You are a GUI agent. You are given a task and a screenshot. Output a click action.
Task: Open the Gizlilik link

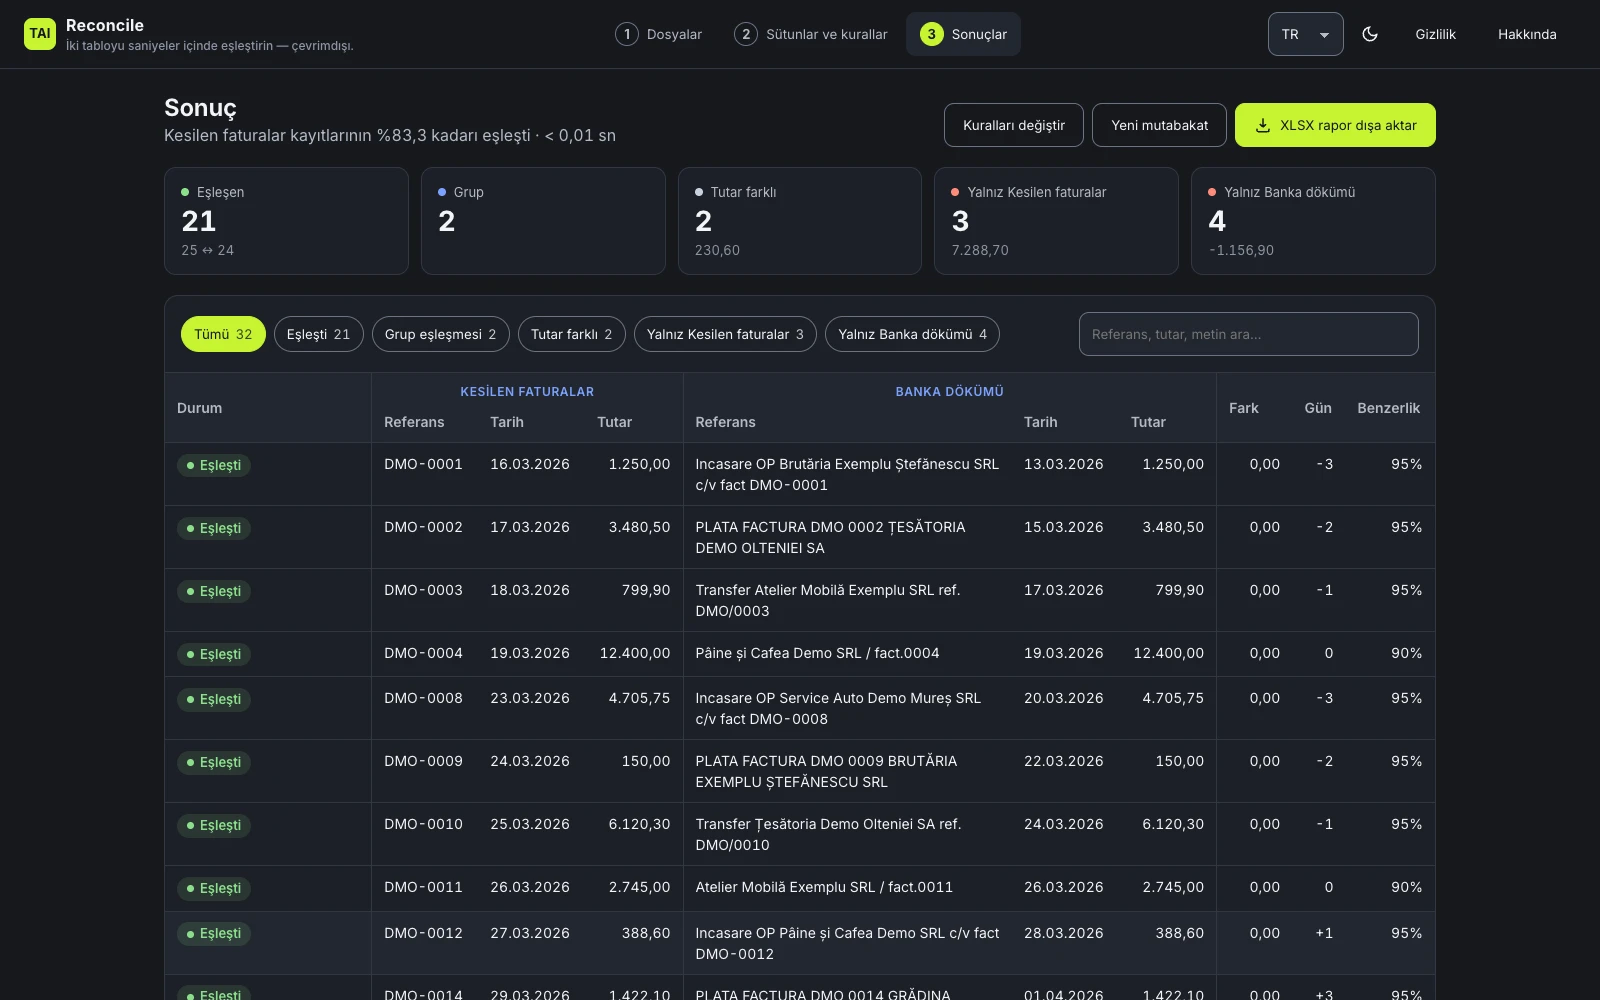coord(1435,34)
